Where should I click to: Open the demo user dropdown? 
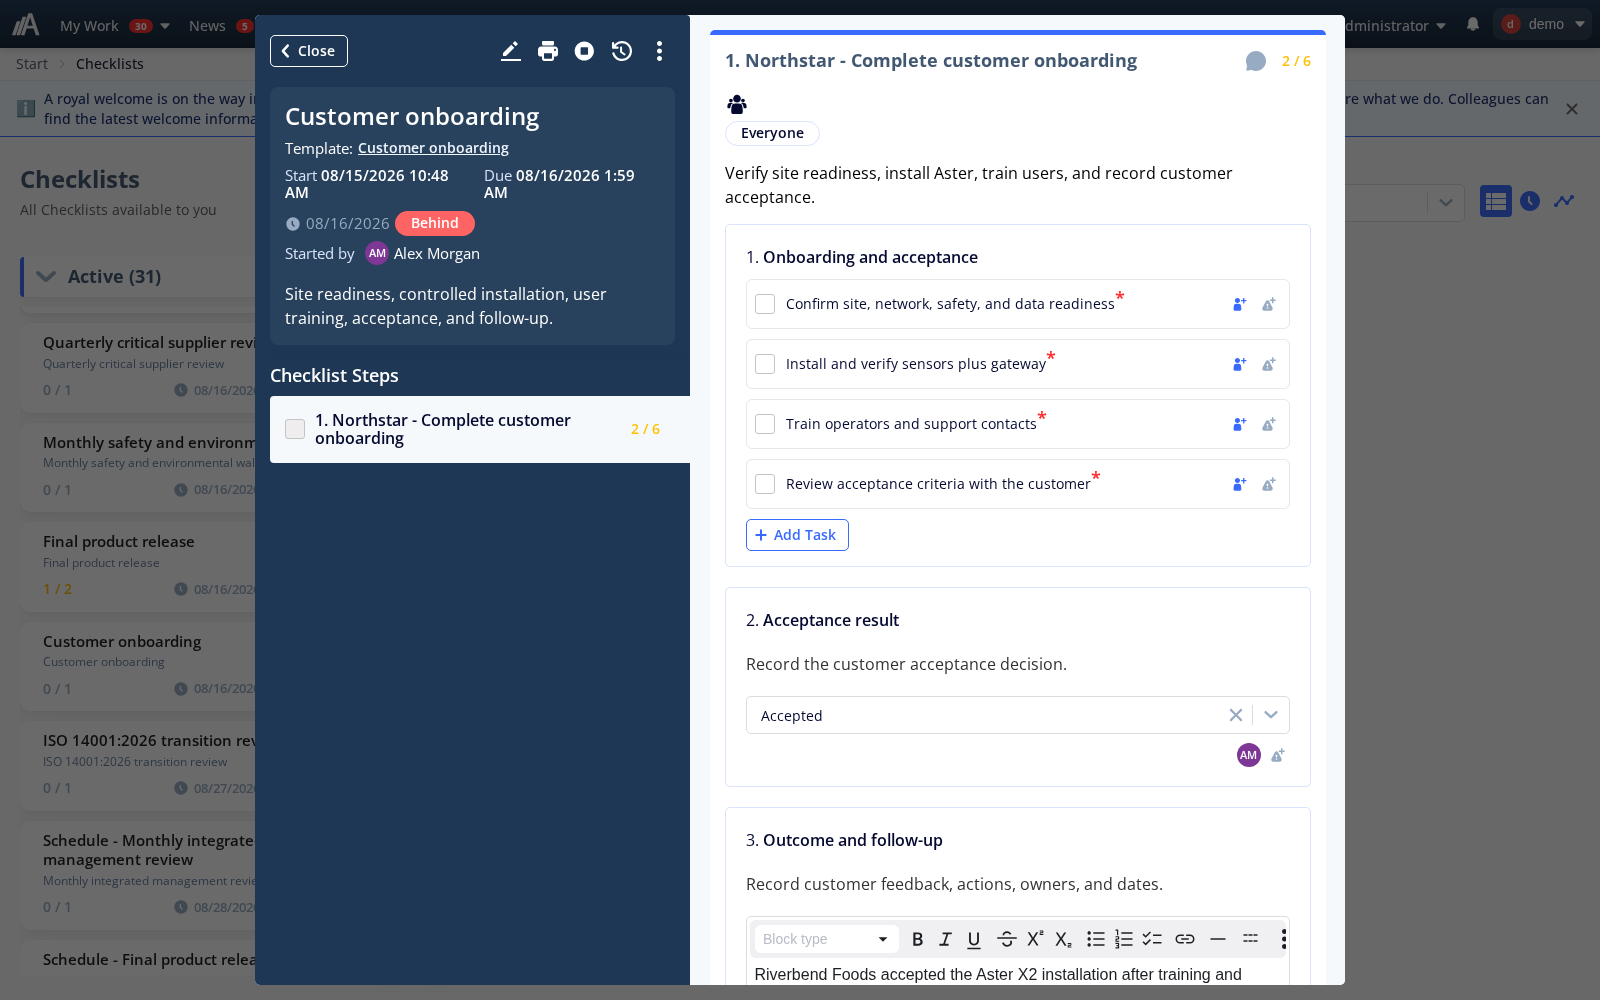tap(1542, 24)
